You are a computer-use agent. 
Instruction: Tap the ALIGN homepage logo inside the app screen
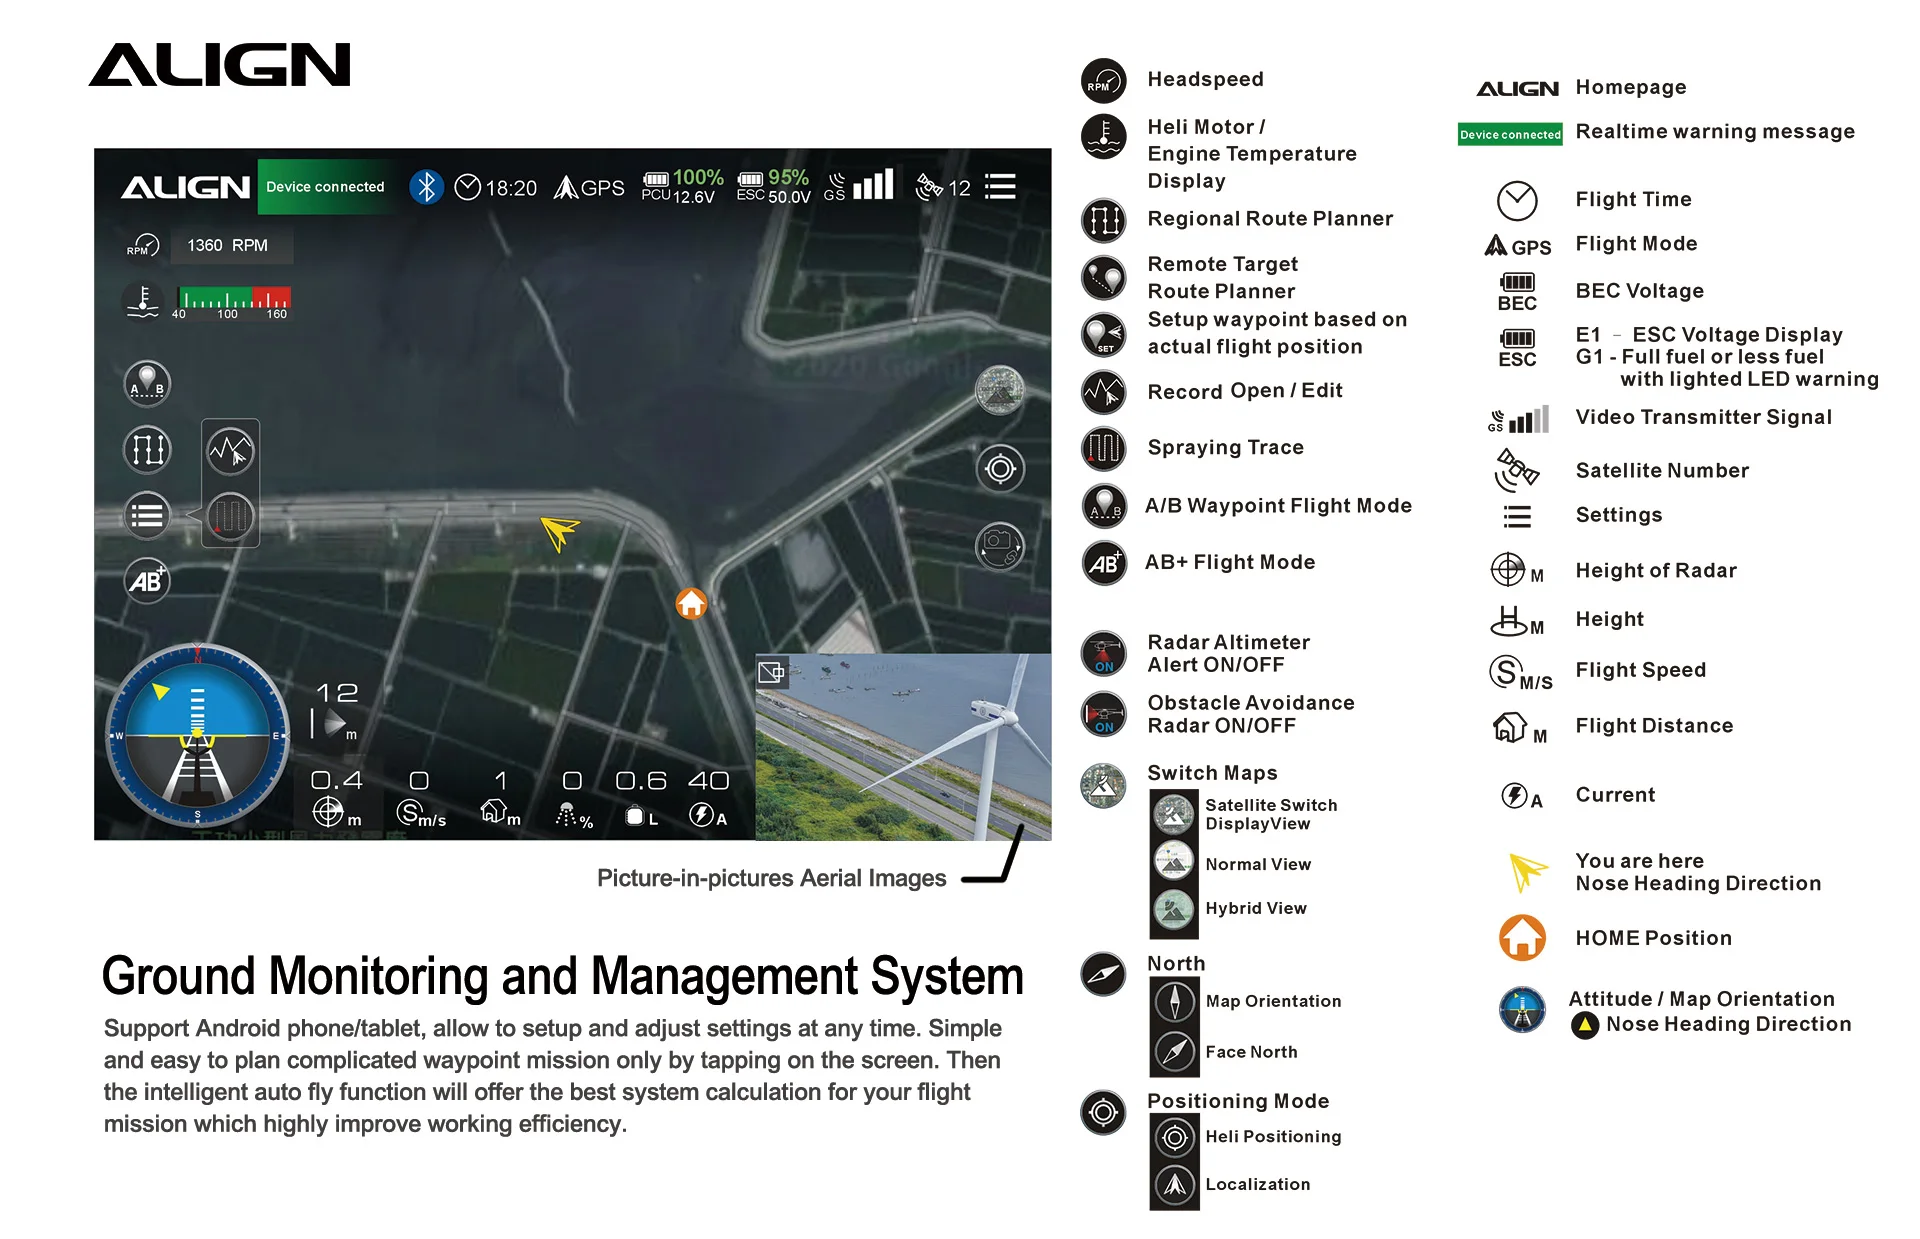click(x=186, y=187)
